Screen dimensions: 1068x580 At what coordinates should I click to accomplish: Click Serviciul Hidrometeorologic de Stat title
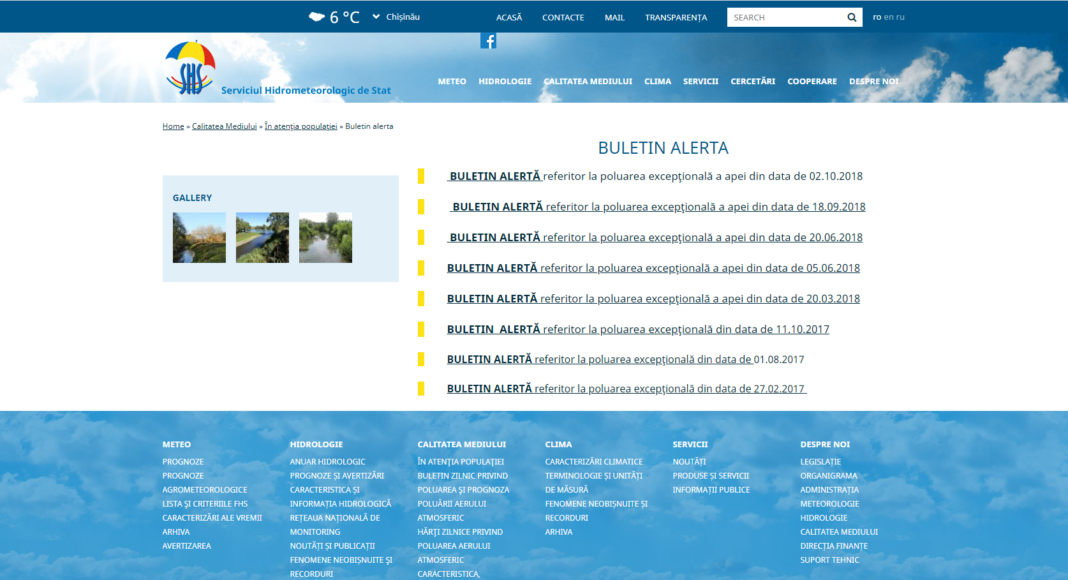(306, 91)
